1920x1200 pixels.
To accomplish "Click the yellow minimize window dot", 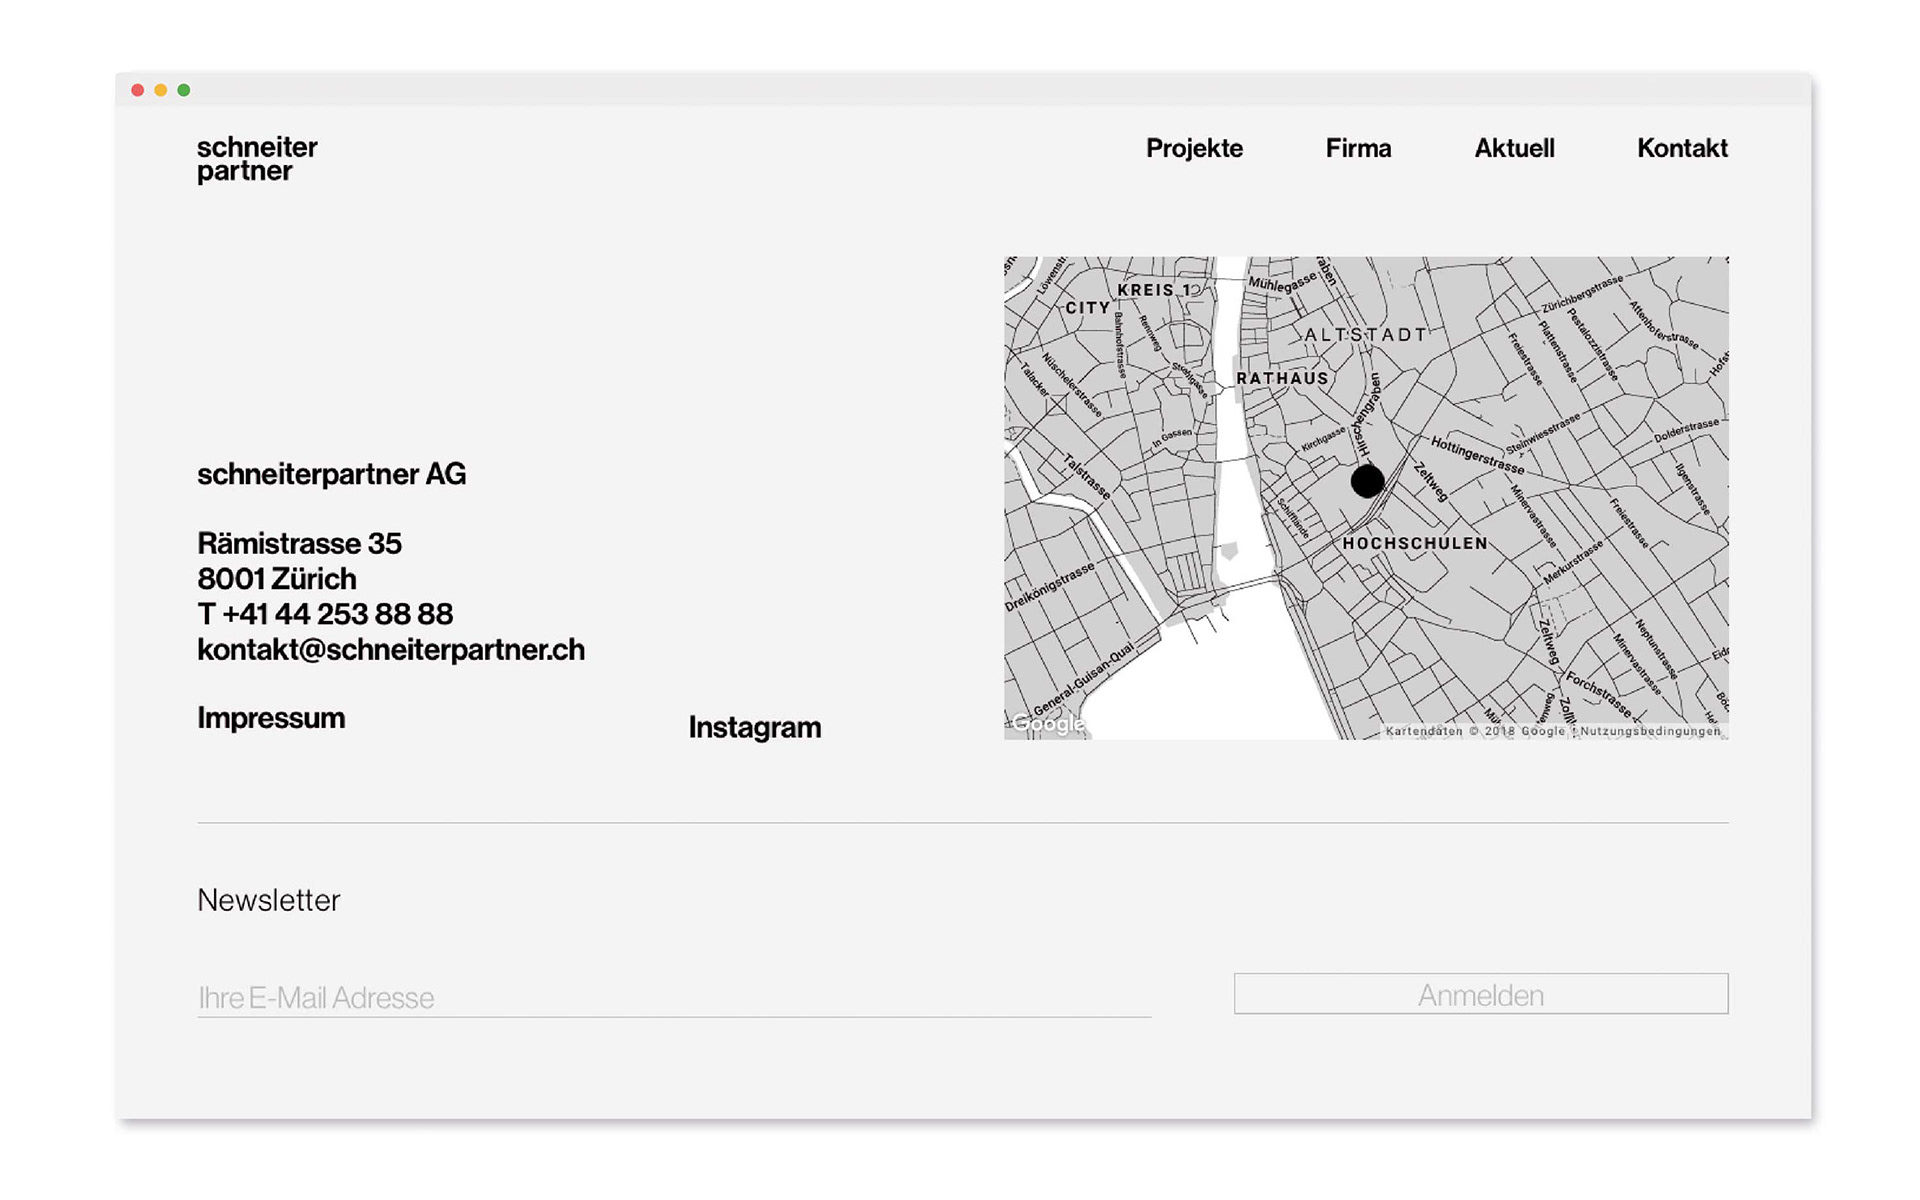I will (161, 90).
